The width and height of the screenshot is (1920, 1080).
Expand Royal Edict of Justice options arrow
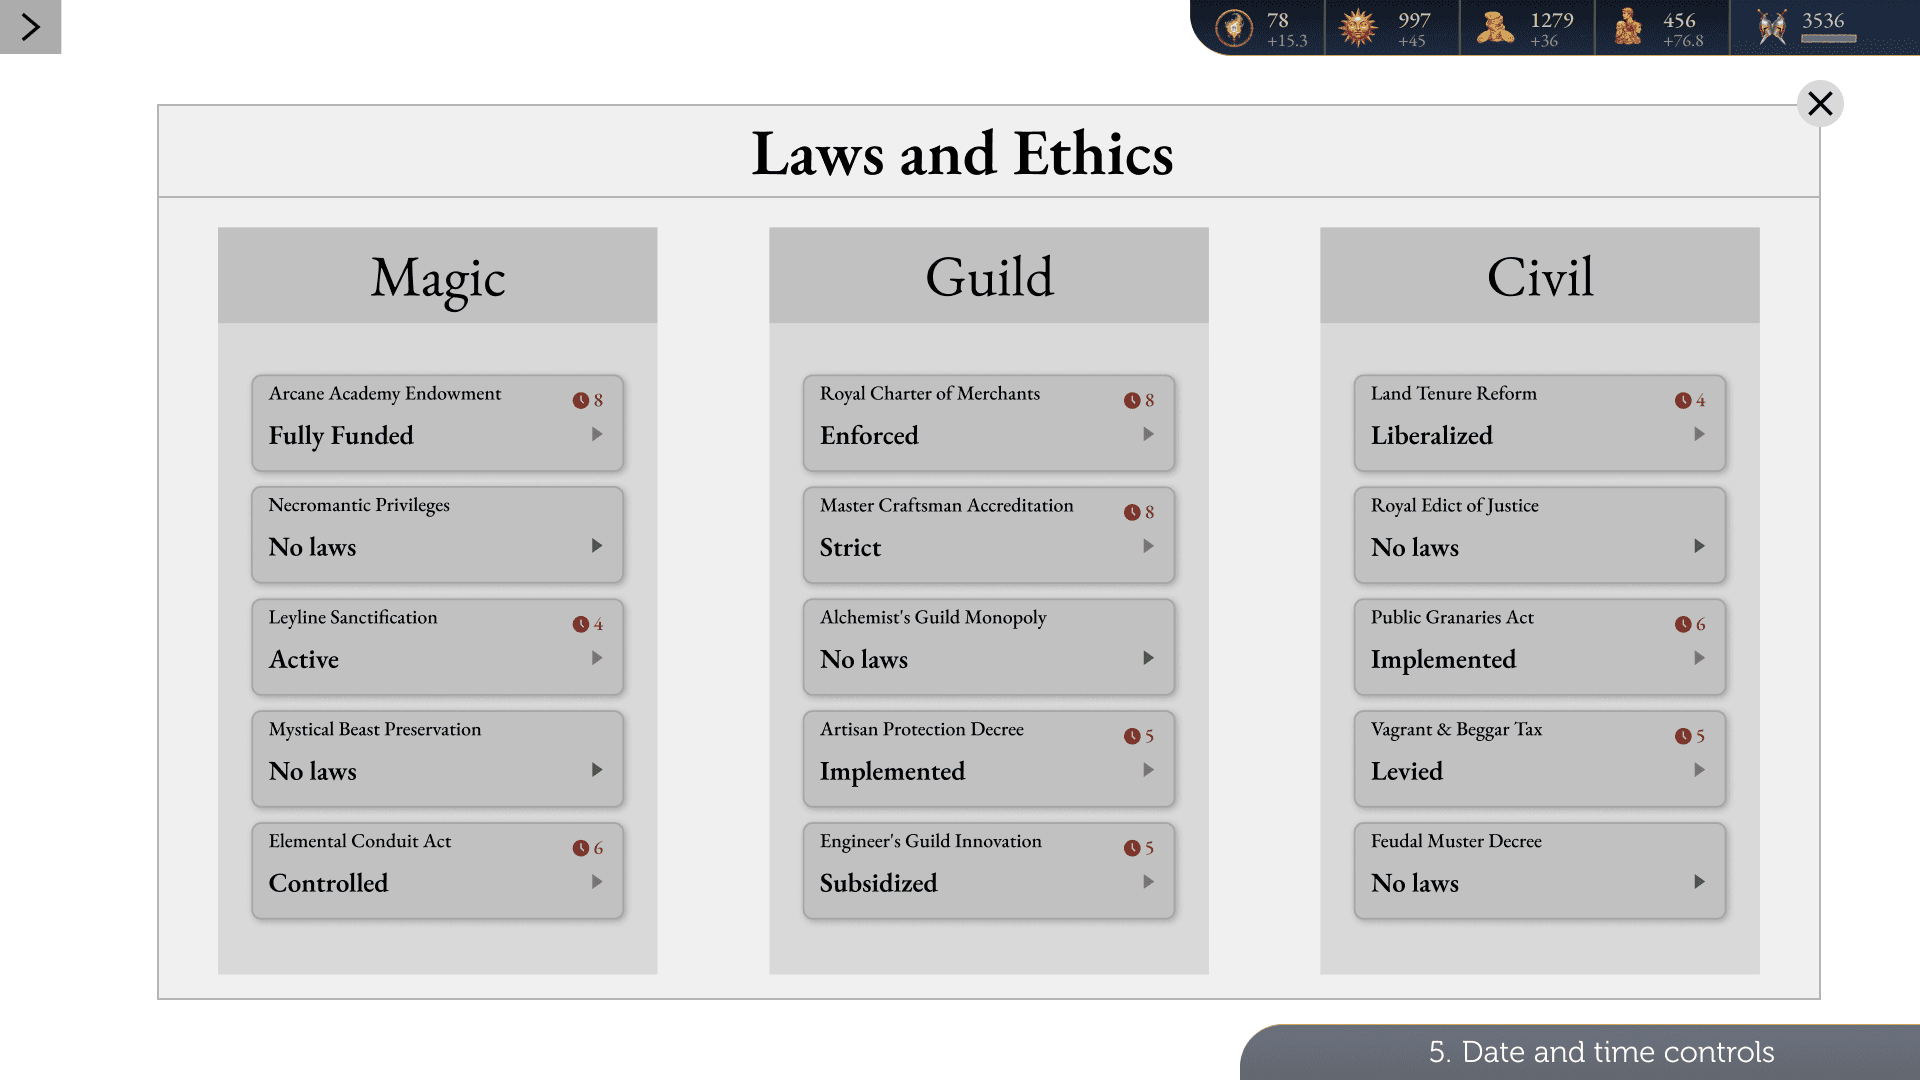tap(1699, 546)
